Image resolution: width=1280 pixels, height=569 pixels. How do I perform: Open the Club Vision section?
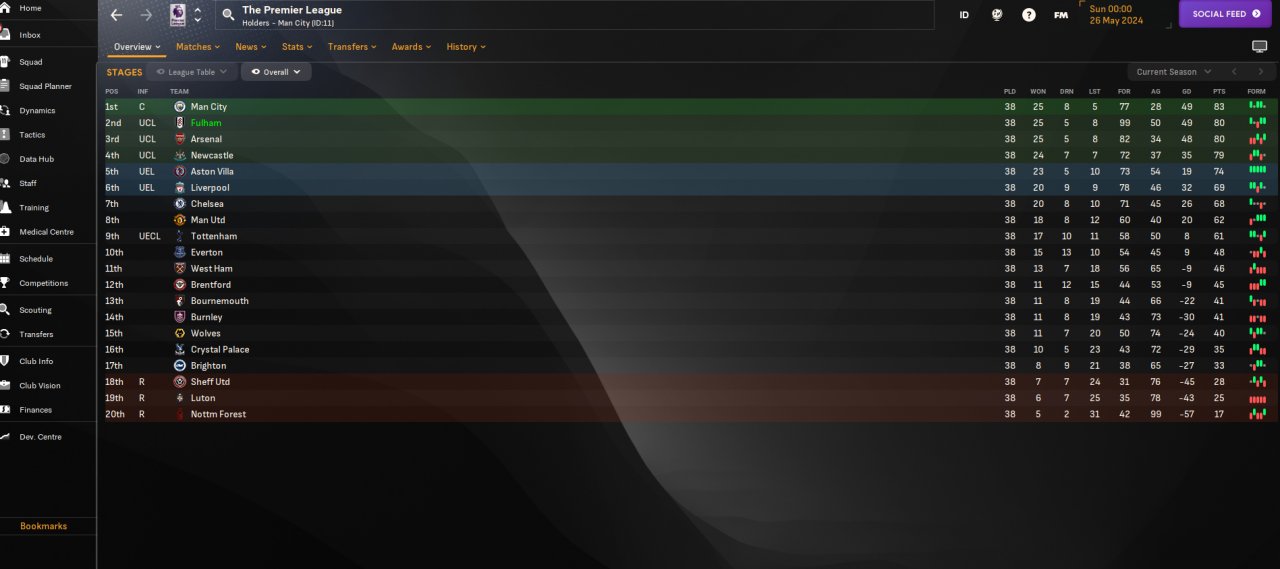(x=40, y=385)
